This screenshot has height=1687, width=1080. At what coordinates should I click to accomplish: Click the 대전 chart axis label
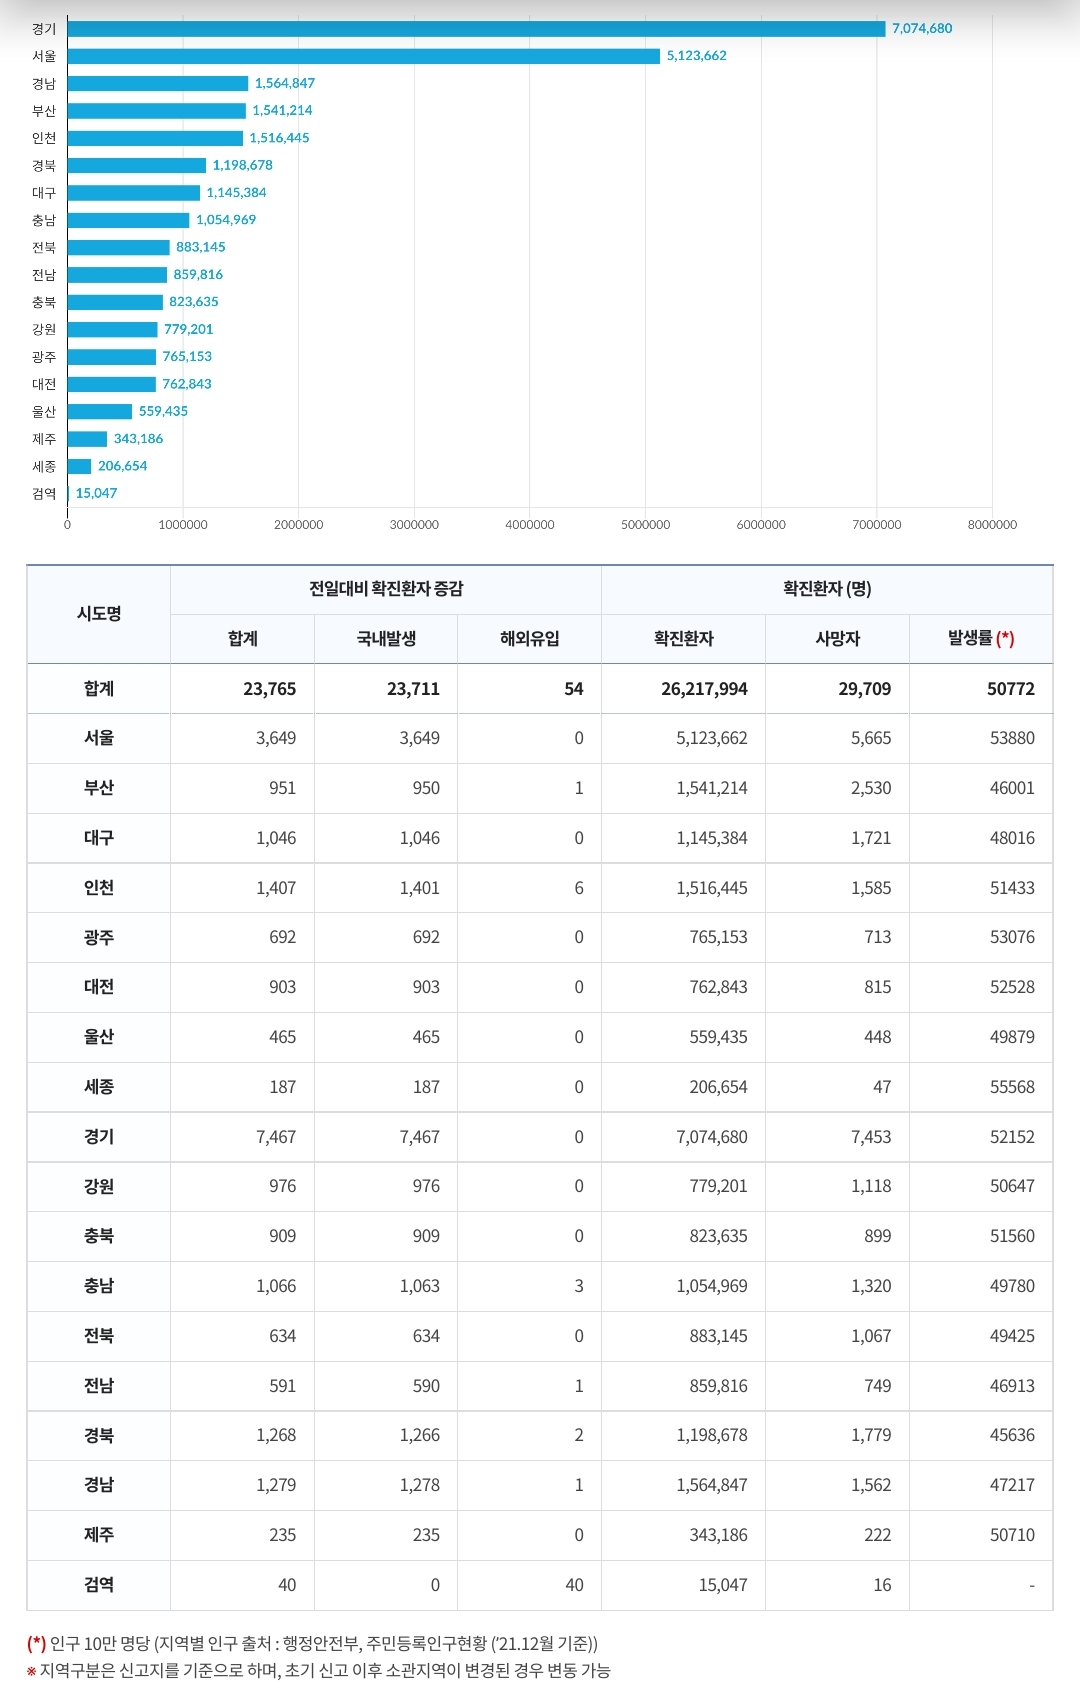point(44,384)
